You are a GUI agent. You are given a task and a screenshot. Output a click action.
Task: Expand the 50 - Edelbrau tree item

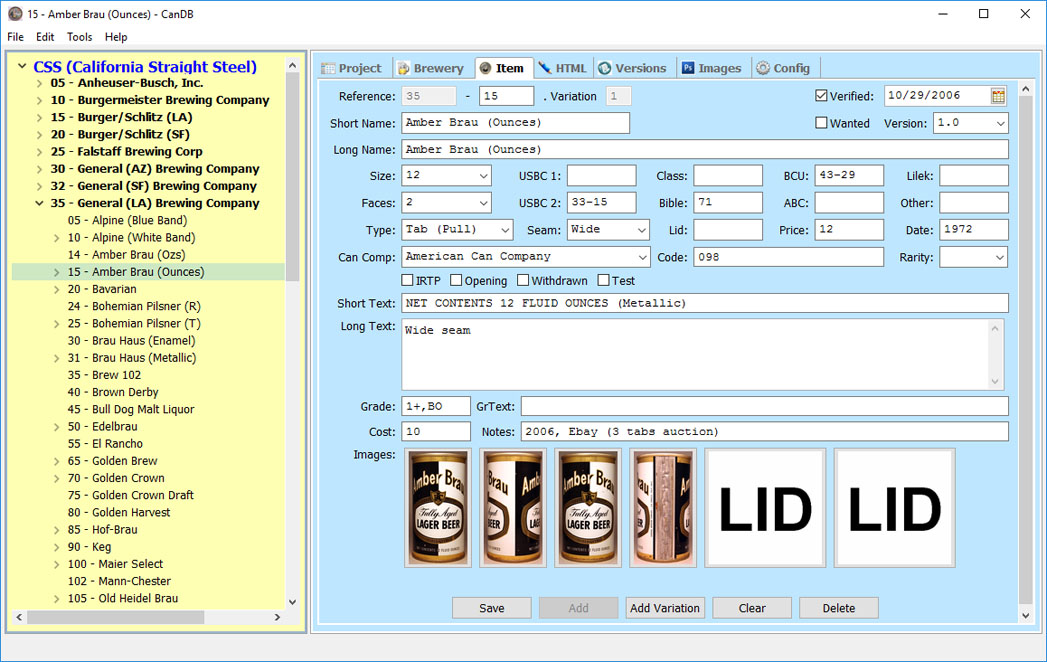click(x=57, y=427)
